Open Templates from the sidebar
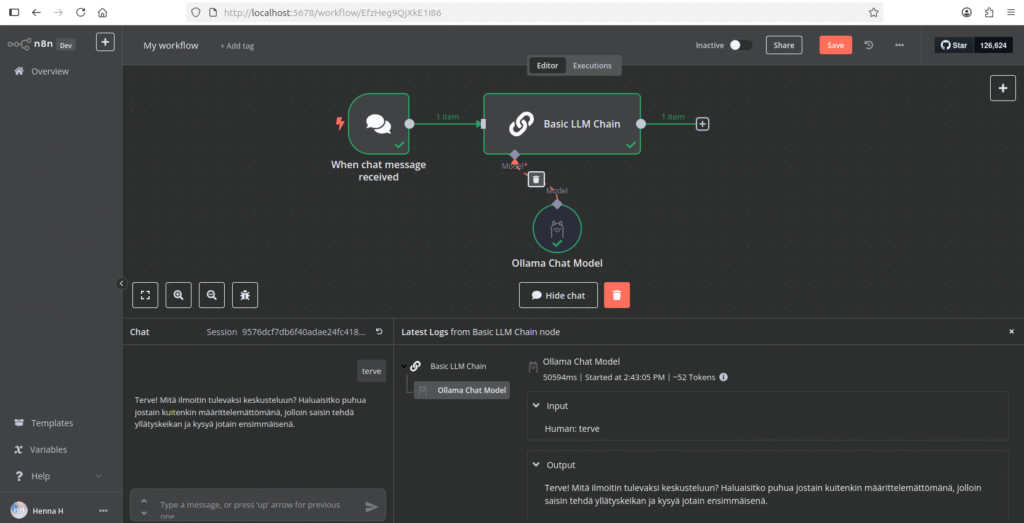 51,423
